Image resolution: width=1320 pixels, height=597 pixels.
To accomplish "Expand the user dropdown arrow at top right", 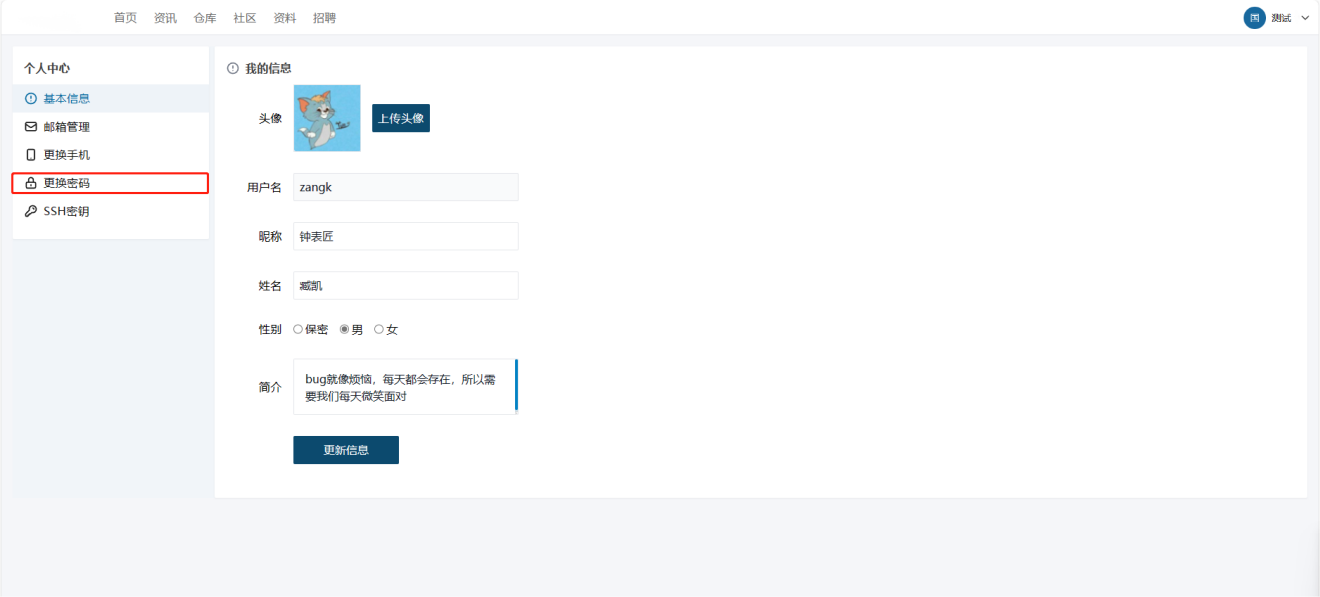I will click(x=1305, y=18).
